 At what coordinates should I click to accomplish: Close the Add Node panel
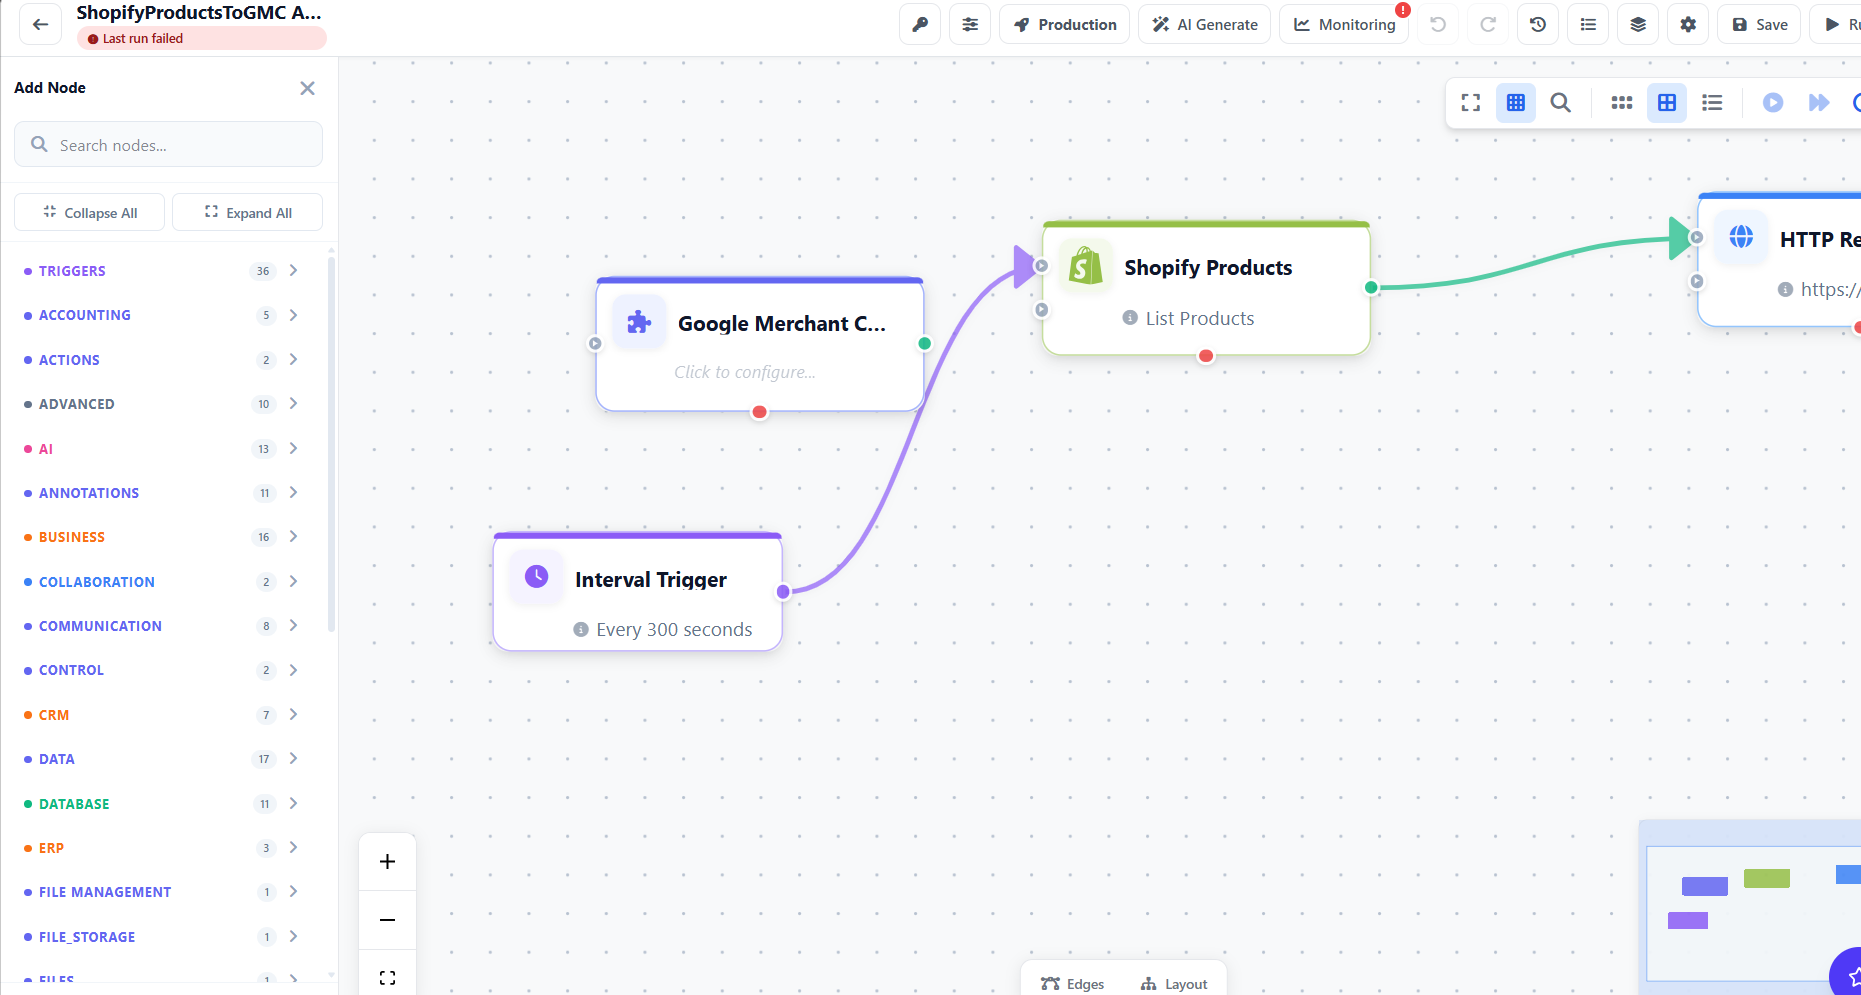tap(307, 88)
